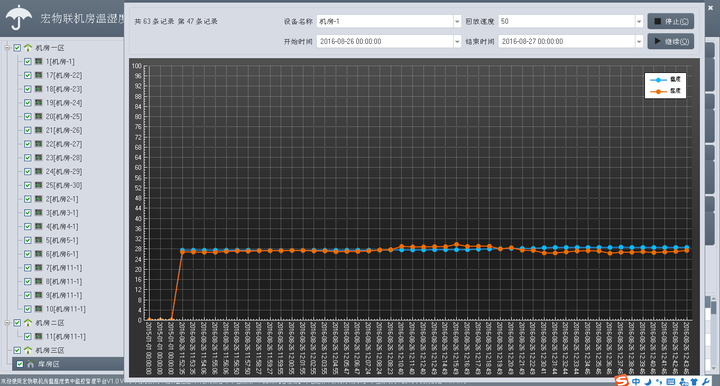
Task: Click the device icon of 22[机房-27]
Action: coord(39,144)
